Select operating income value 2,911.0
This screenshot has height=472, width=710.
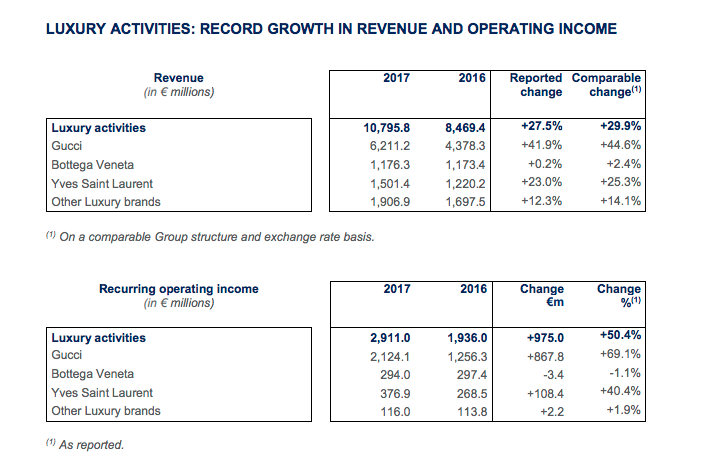click(390, 338)
